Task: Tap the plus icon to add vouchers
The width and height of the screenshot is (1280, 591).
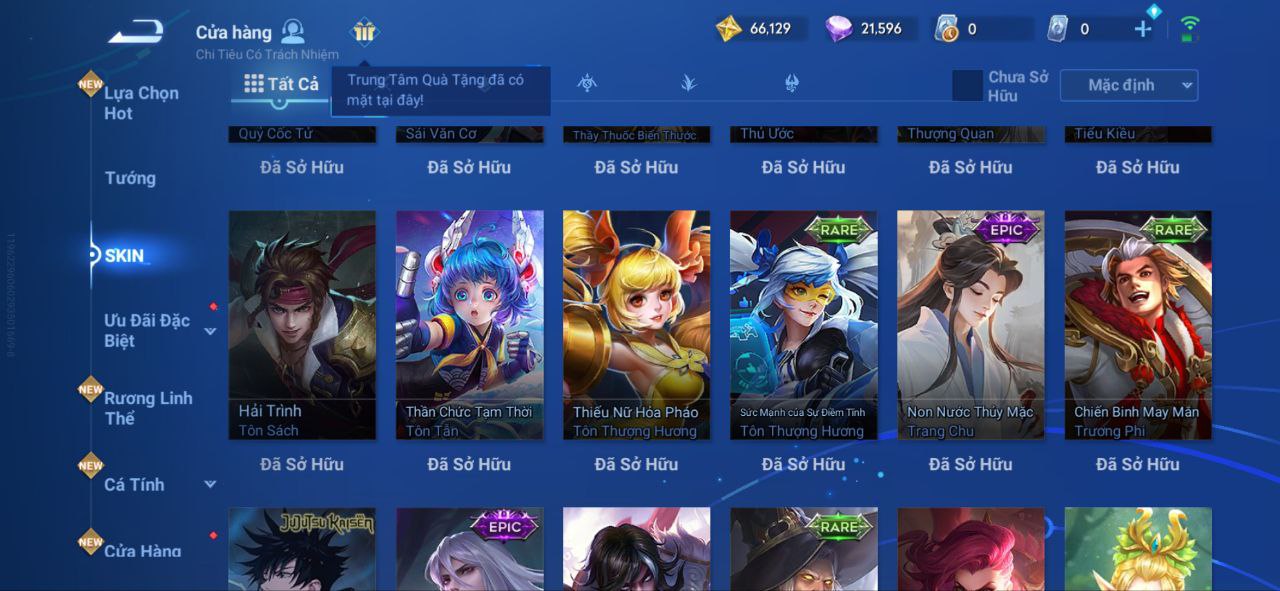Action: click(1143, 29)
